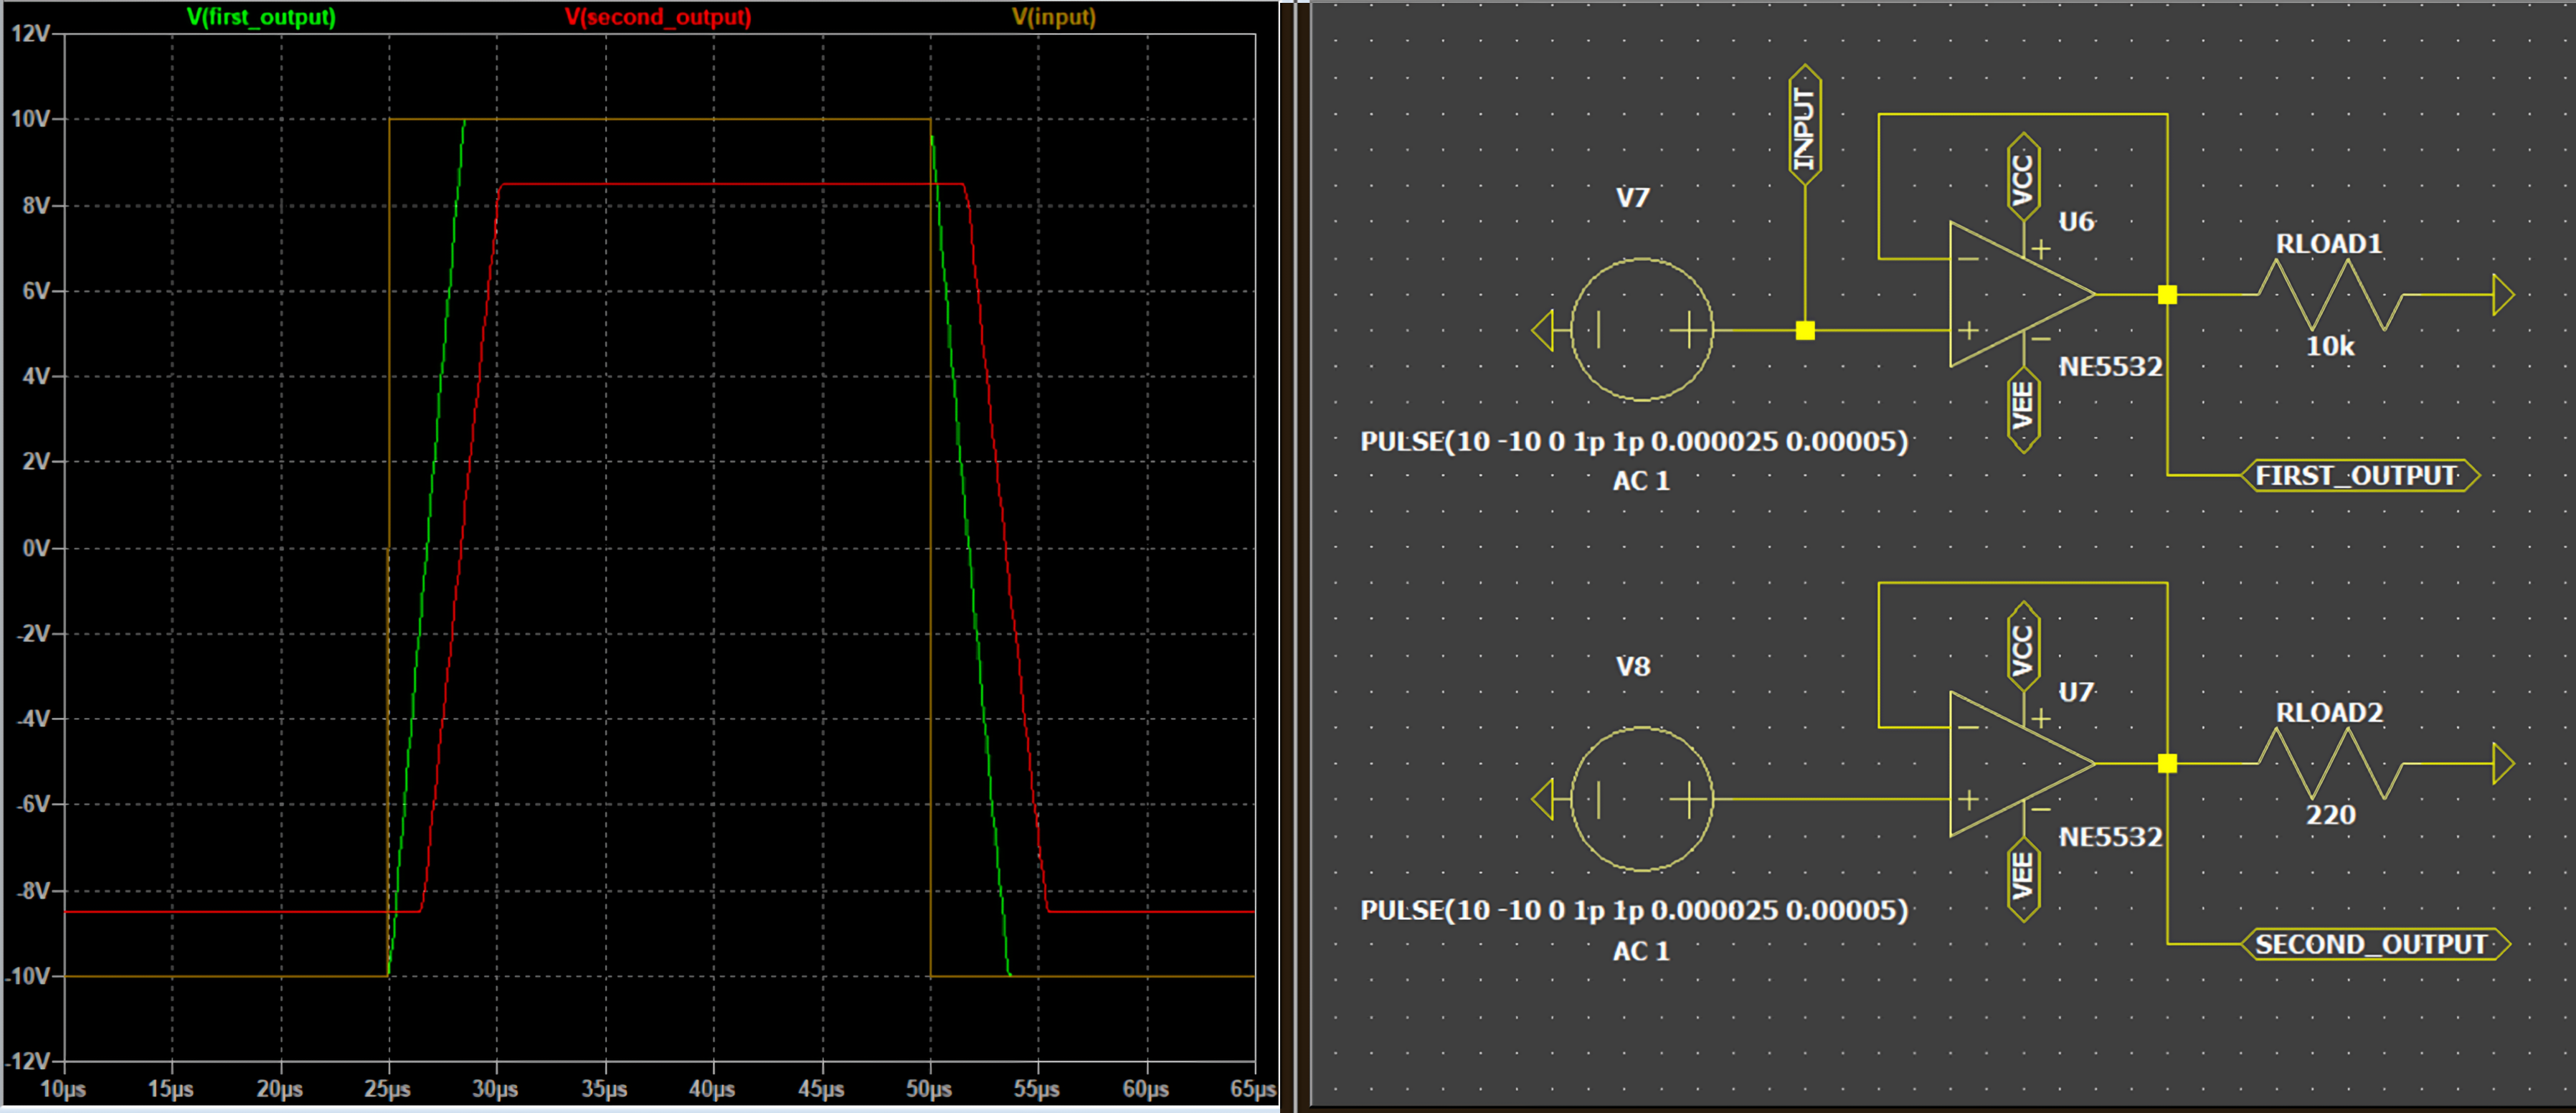Click the V7 PULSE parameter text
The height and width of the screenshot is (1113, 2576).
pos(1634,441)
